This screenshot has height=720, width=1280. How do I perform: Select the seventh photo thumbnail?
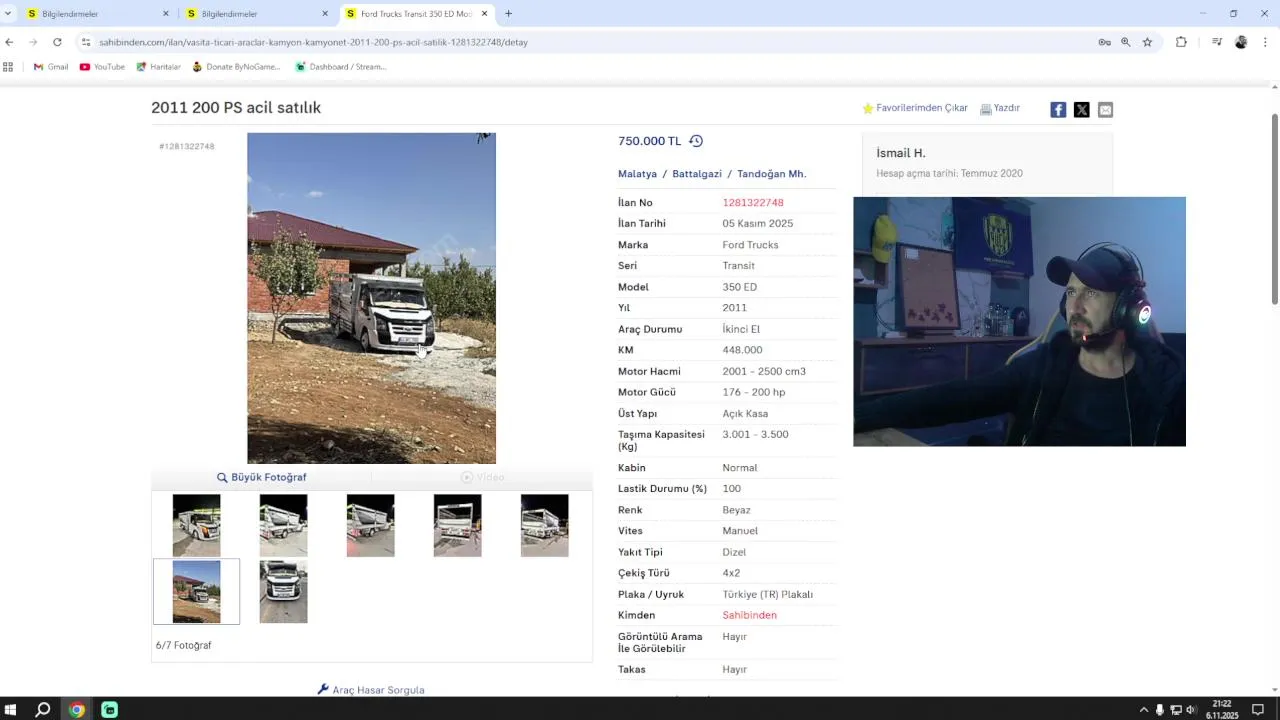[x=283, y=591]
